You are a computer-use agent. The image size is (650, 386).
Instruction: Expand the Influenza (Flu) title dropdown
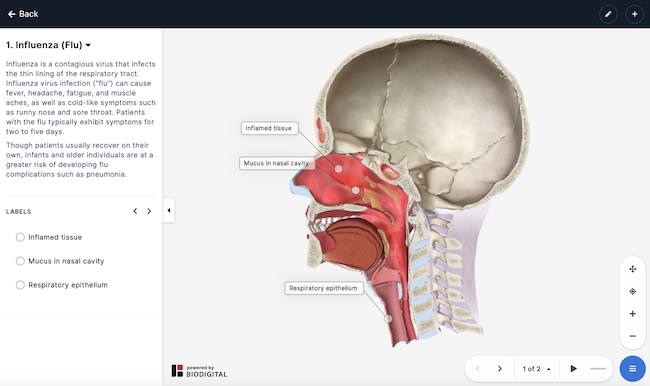tap(49, 45)
